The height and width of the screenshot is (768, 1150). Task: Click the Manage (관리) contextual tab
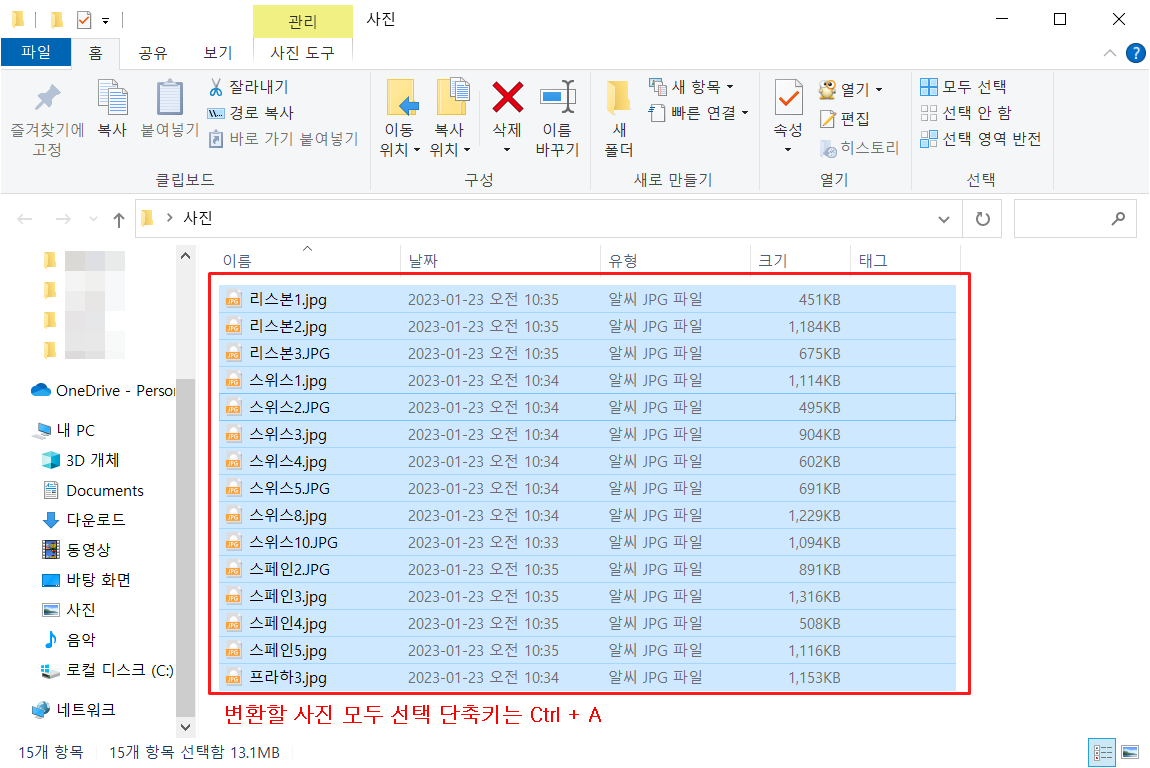[x=302, y=21]
